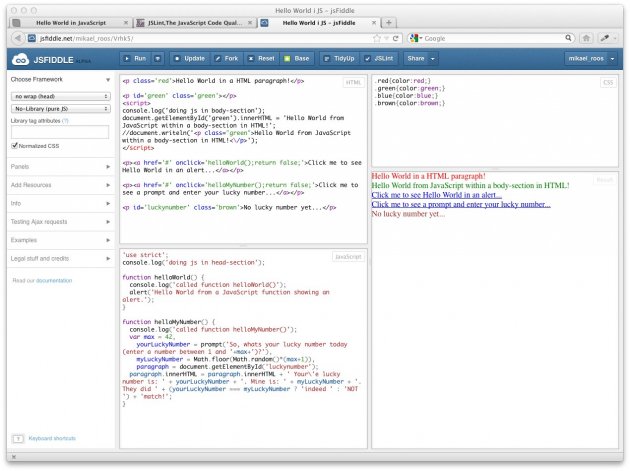Expand the Panels section

pos(60,166)
